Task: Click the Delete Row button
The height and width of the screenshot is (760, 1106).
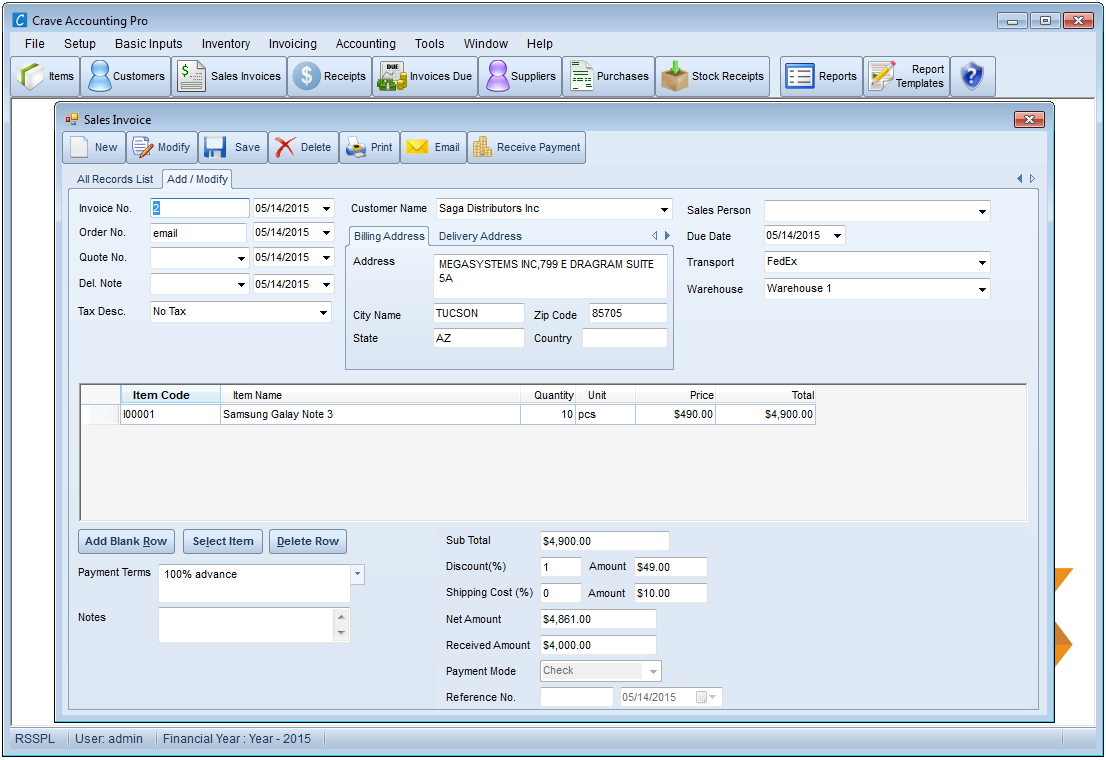Action: 308,542
